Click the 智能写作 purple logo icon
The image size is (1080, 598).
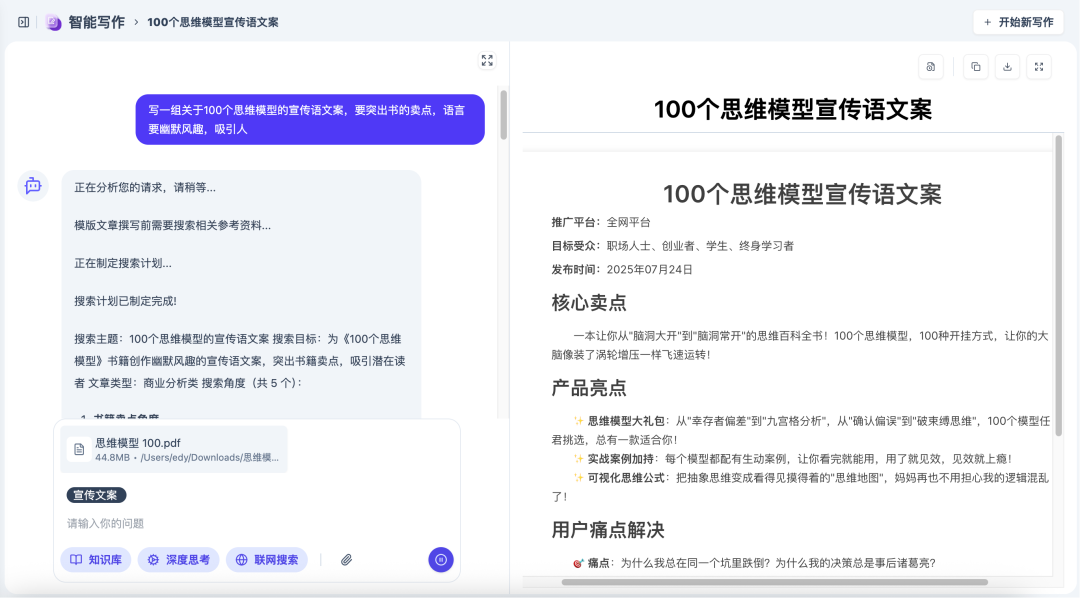tap(54, 22)
